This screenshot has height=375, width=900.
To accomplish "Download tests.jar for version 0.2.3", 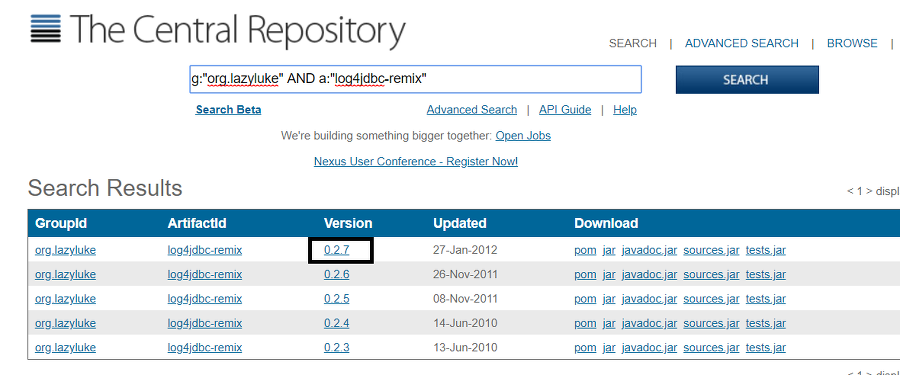I will tap(766, 347).
